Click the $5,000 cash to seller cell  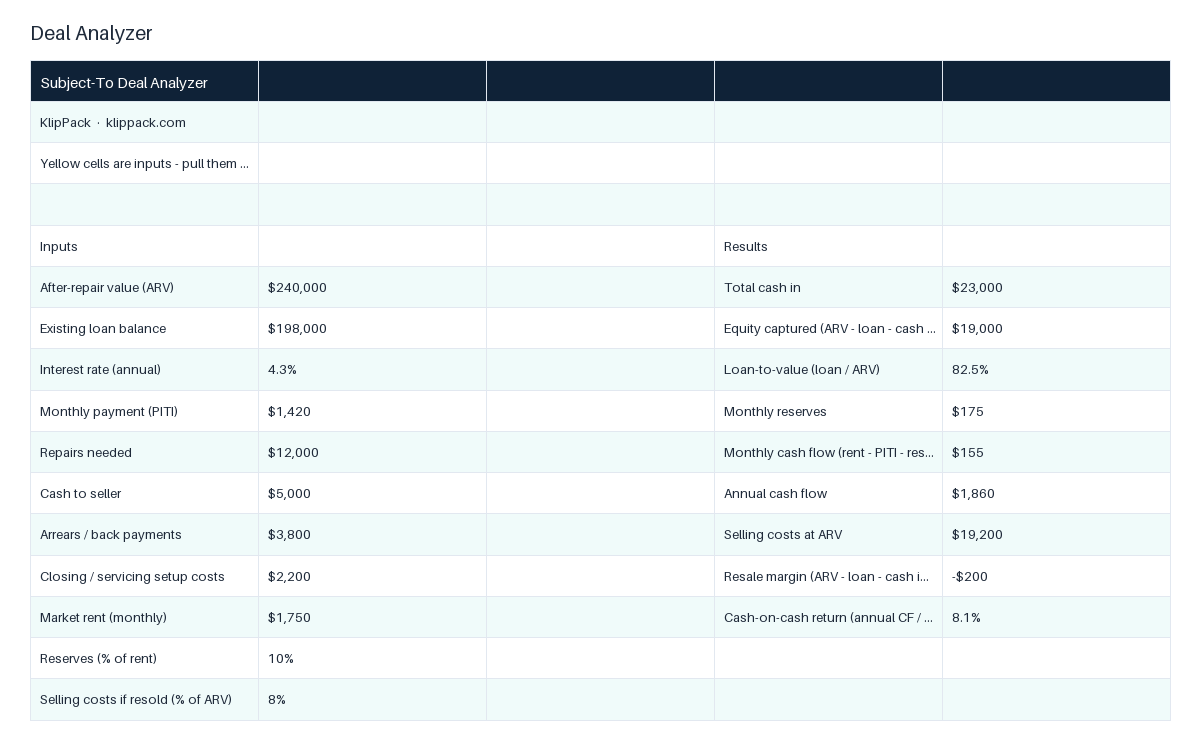click(372, 493)
